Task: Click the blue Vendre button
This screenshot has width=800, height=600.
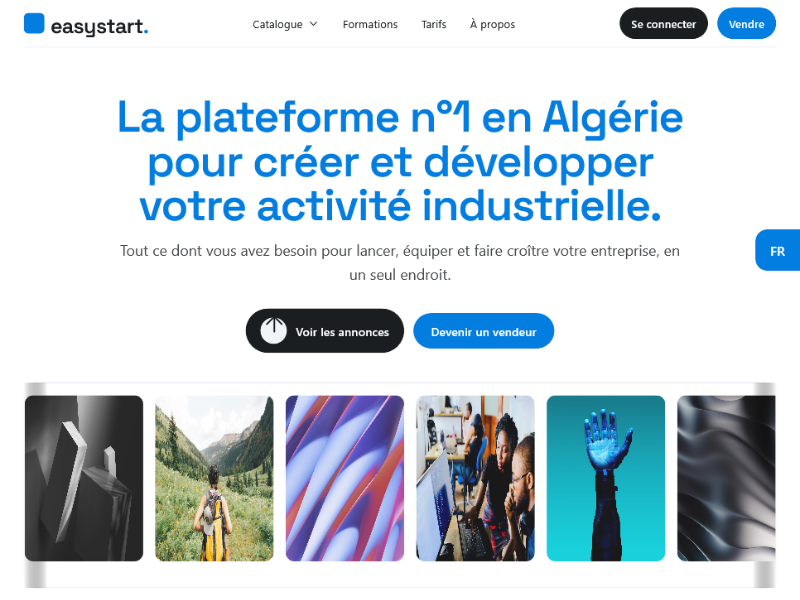Action: coord(746,23)
